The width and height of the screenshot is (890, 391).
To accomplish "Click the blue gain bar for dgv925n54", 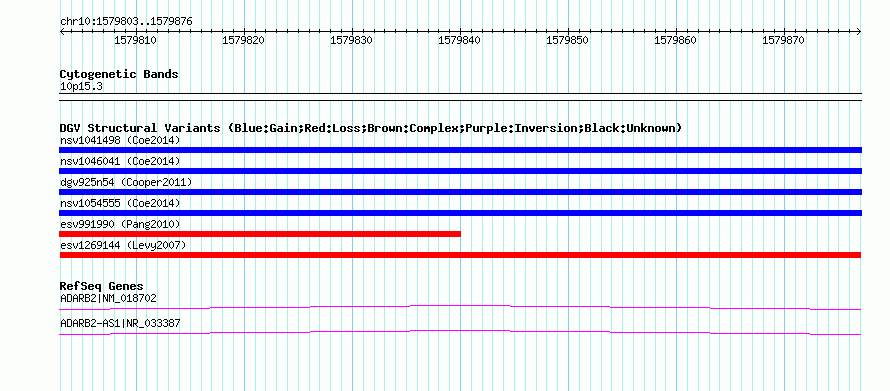I will pyautogui.click(x=460, y=192).
